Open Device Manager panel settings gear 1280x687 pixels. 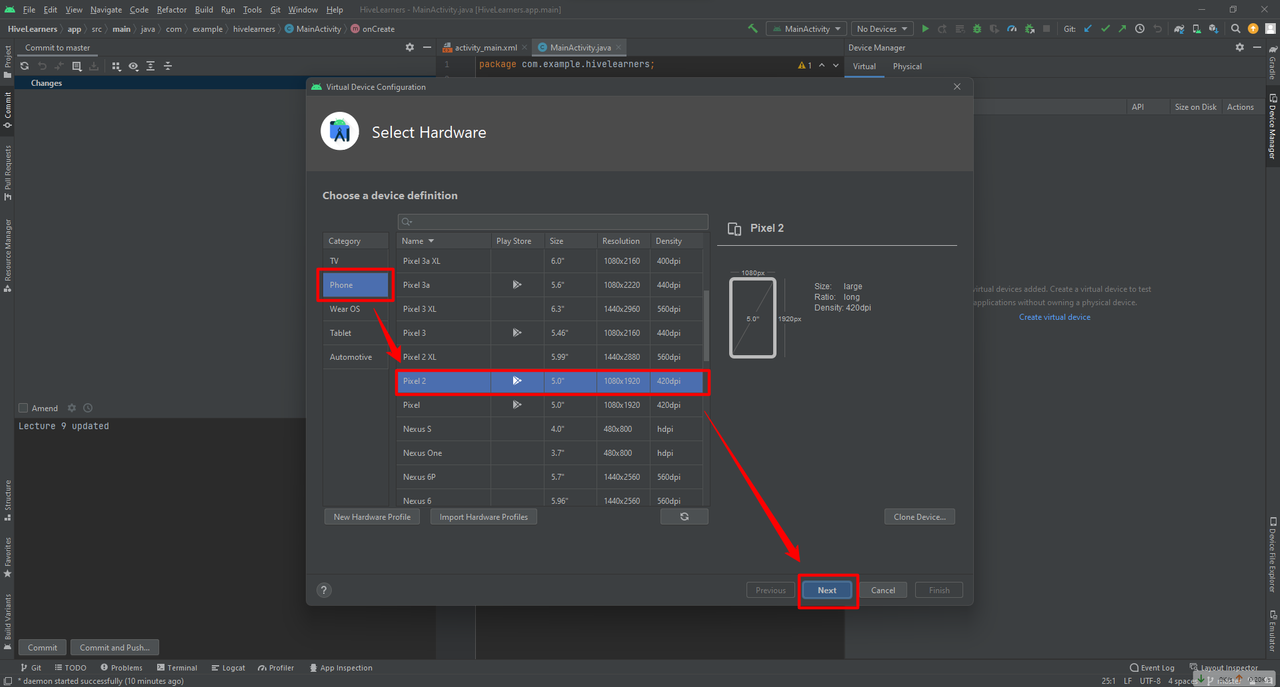click(1240, 47)
